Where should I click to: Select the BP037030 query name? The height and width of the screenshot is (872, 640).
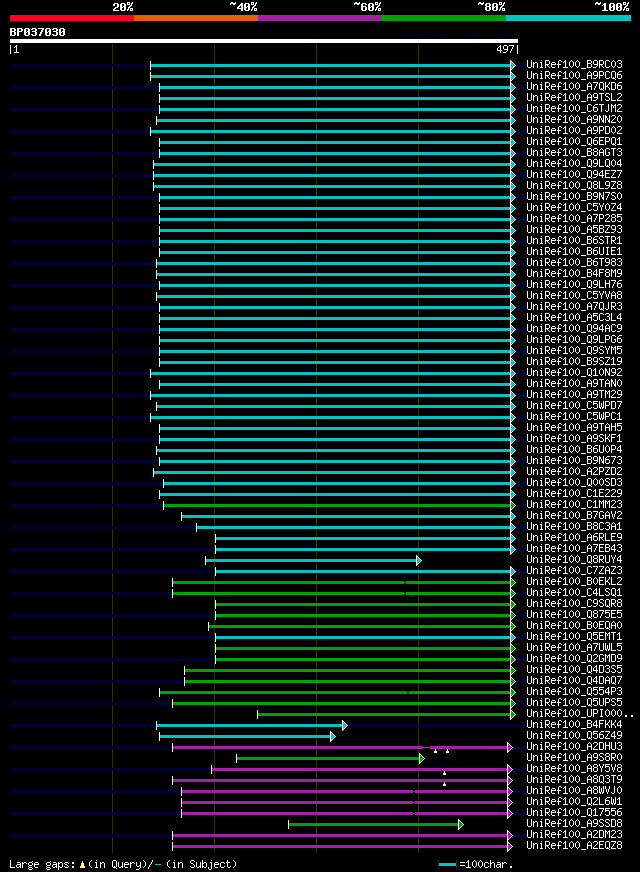tap(37, 32)
